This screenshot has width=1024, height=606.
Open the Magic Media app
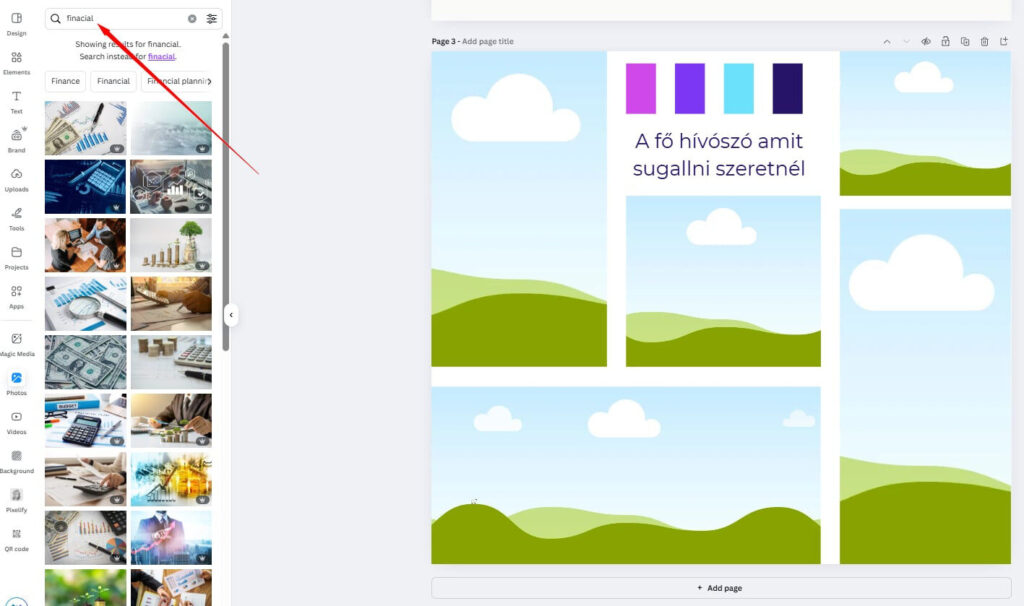(16, 343)
